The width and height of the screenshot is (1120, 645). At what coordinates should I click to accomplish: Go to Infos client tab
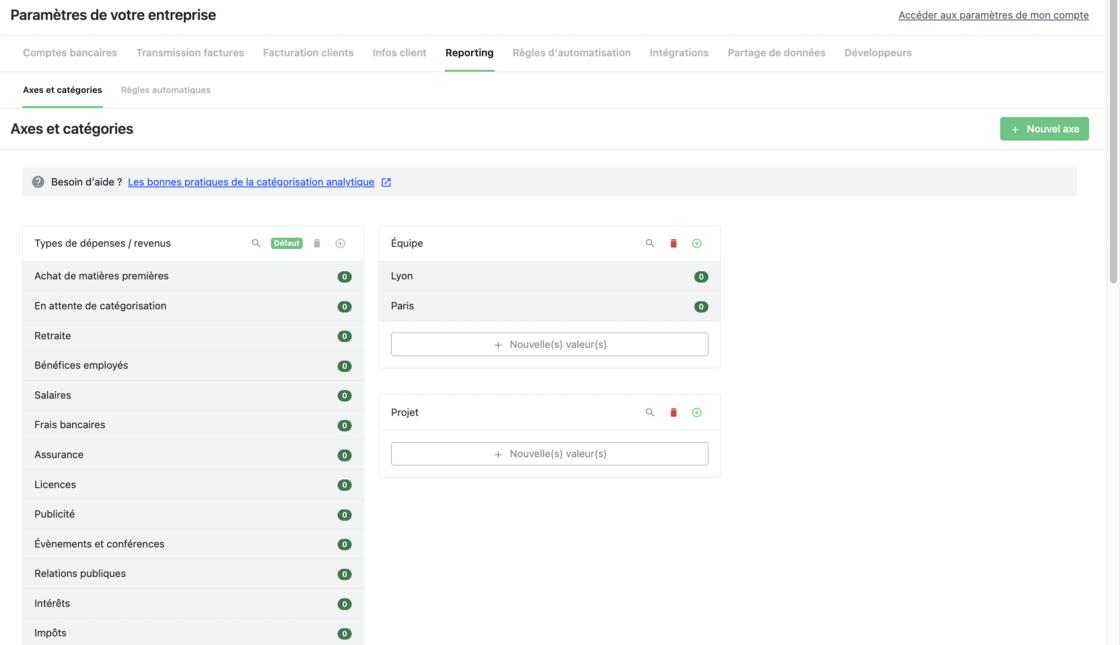[x=399, y=53]
